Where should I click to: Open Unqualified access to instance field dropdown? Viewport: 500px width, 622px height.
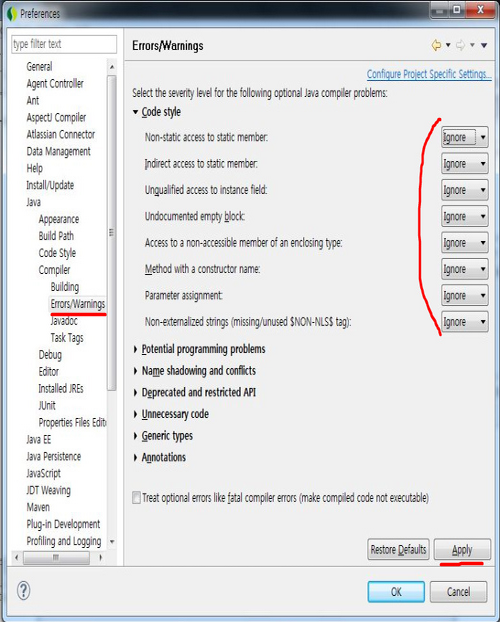click(465, 190)
